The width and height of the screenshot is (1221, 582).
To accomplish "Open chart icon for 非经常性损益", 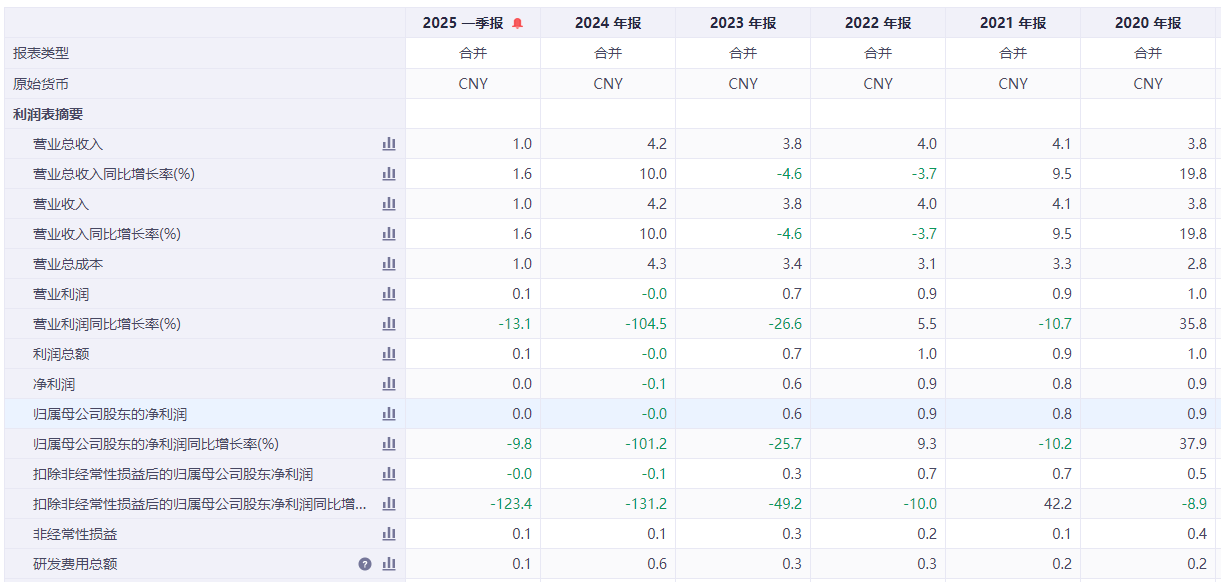I will (x=389, y=534).
